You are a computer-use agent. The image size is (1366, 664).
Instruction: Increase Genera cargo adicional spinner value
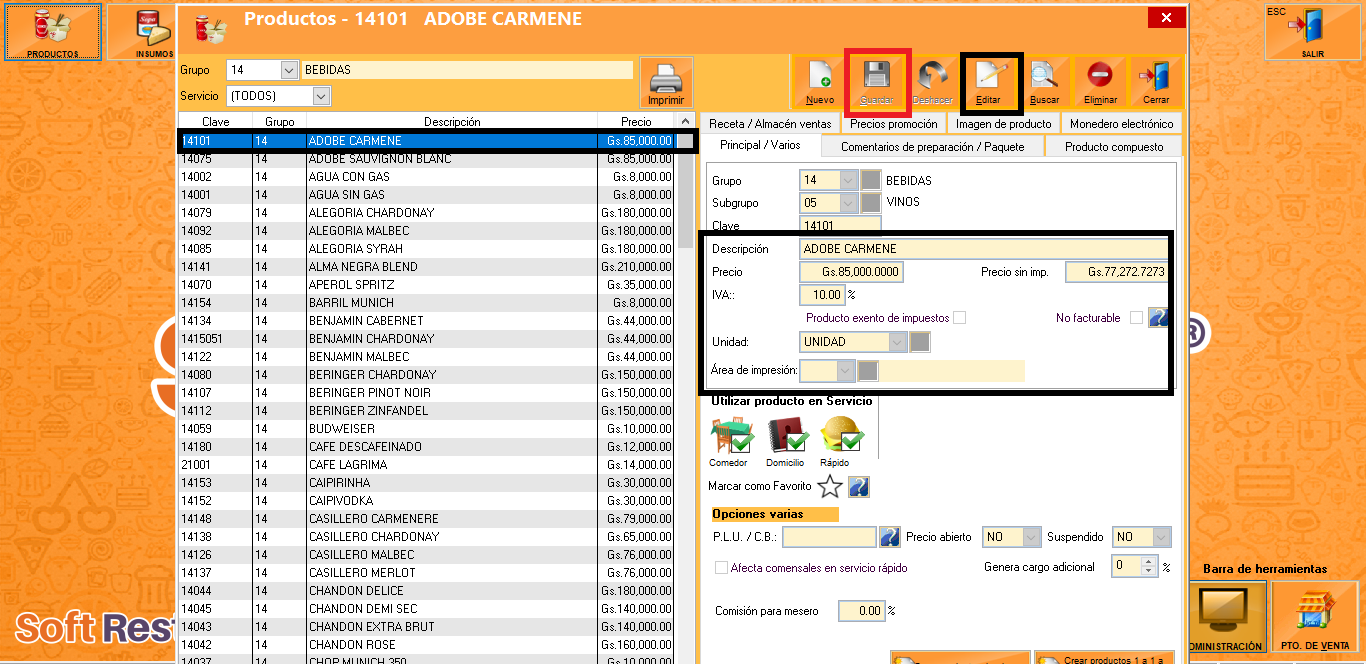pyautogui.click(x=1149, y=562)
